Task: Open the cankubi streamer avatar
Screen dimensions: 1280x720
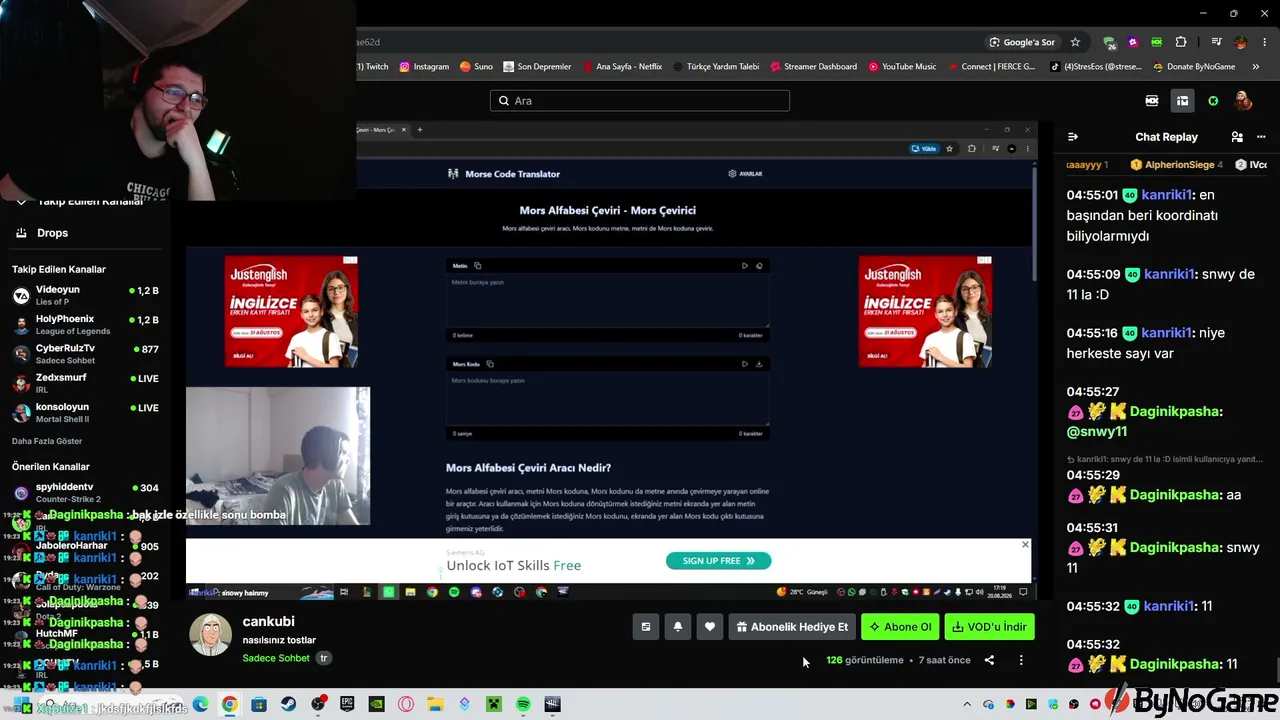Action: [211, 635]
